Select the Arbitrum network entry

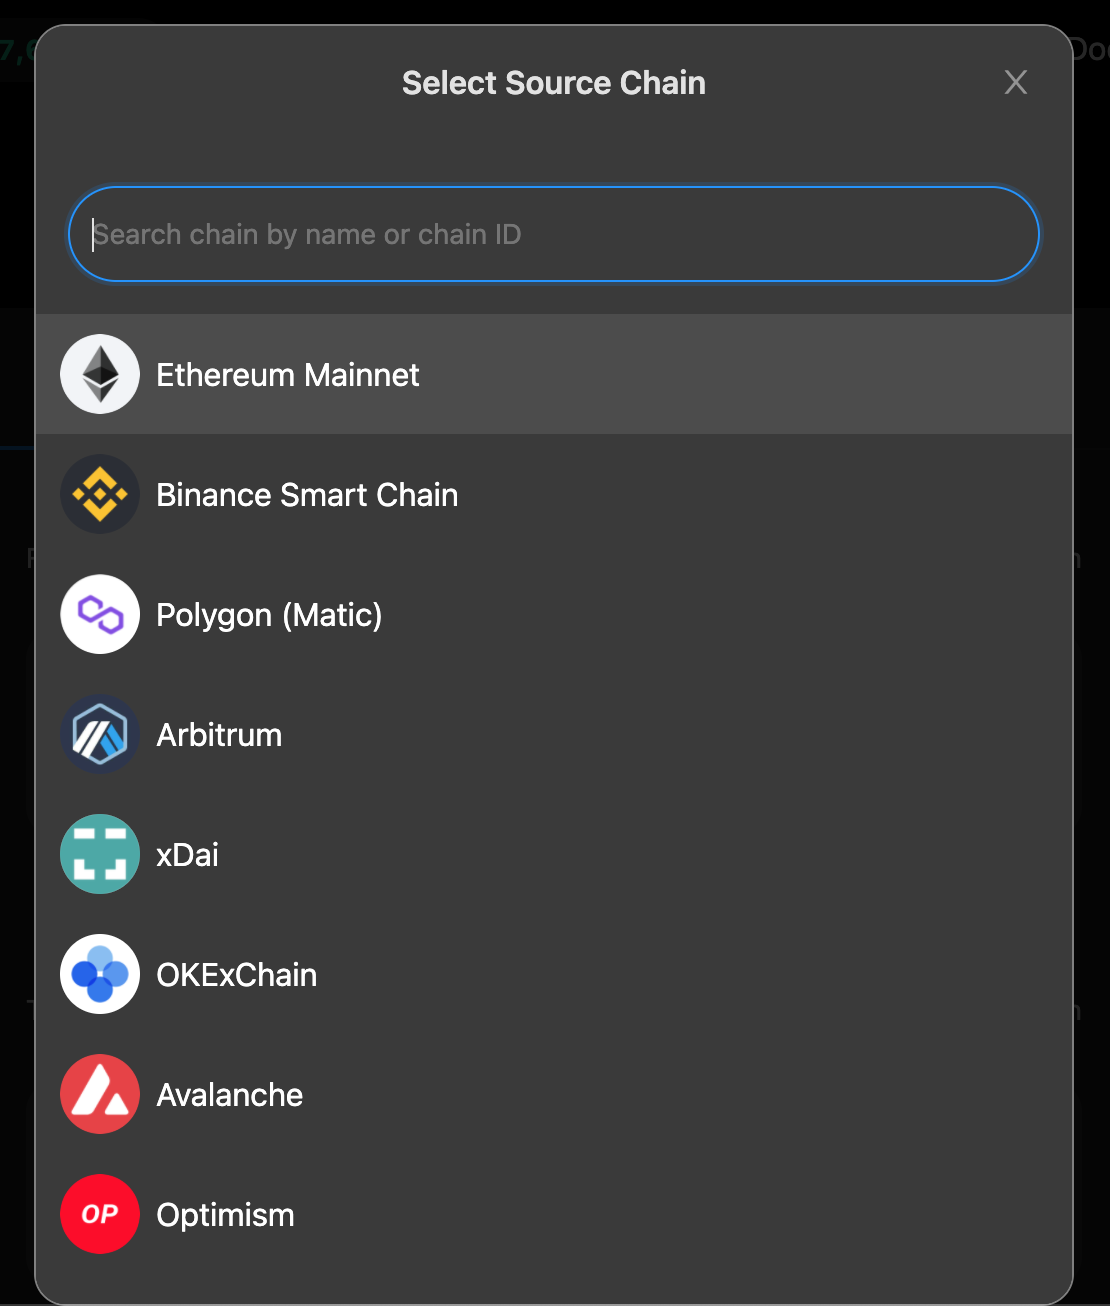[x=219, y=734]
